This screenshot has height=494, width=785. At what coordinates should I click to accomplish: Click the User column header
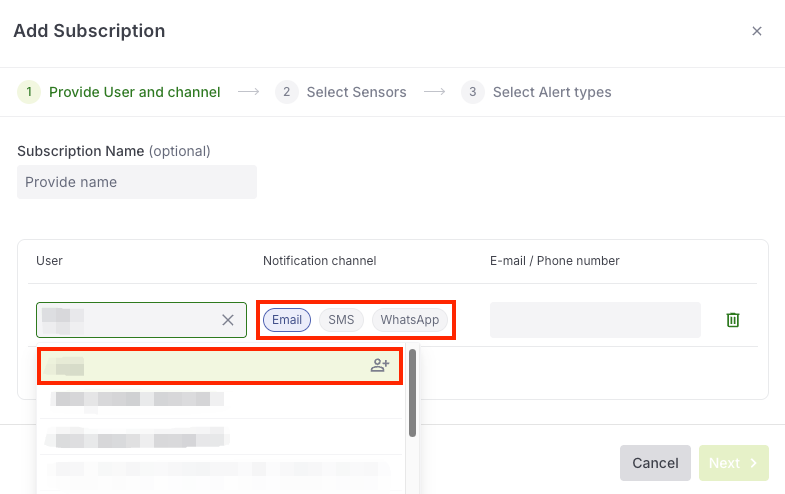[49, 261]
